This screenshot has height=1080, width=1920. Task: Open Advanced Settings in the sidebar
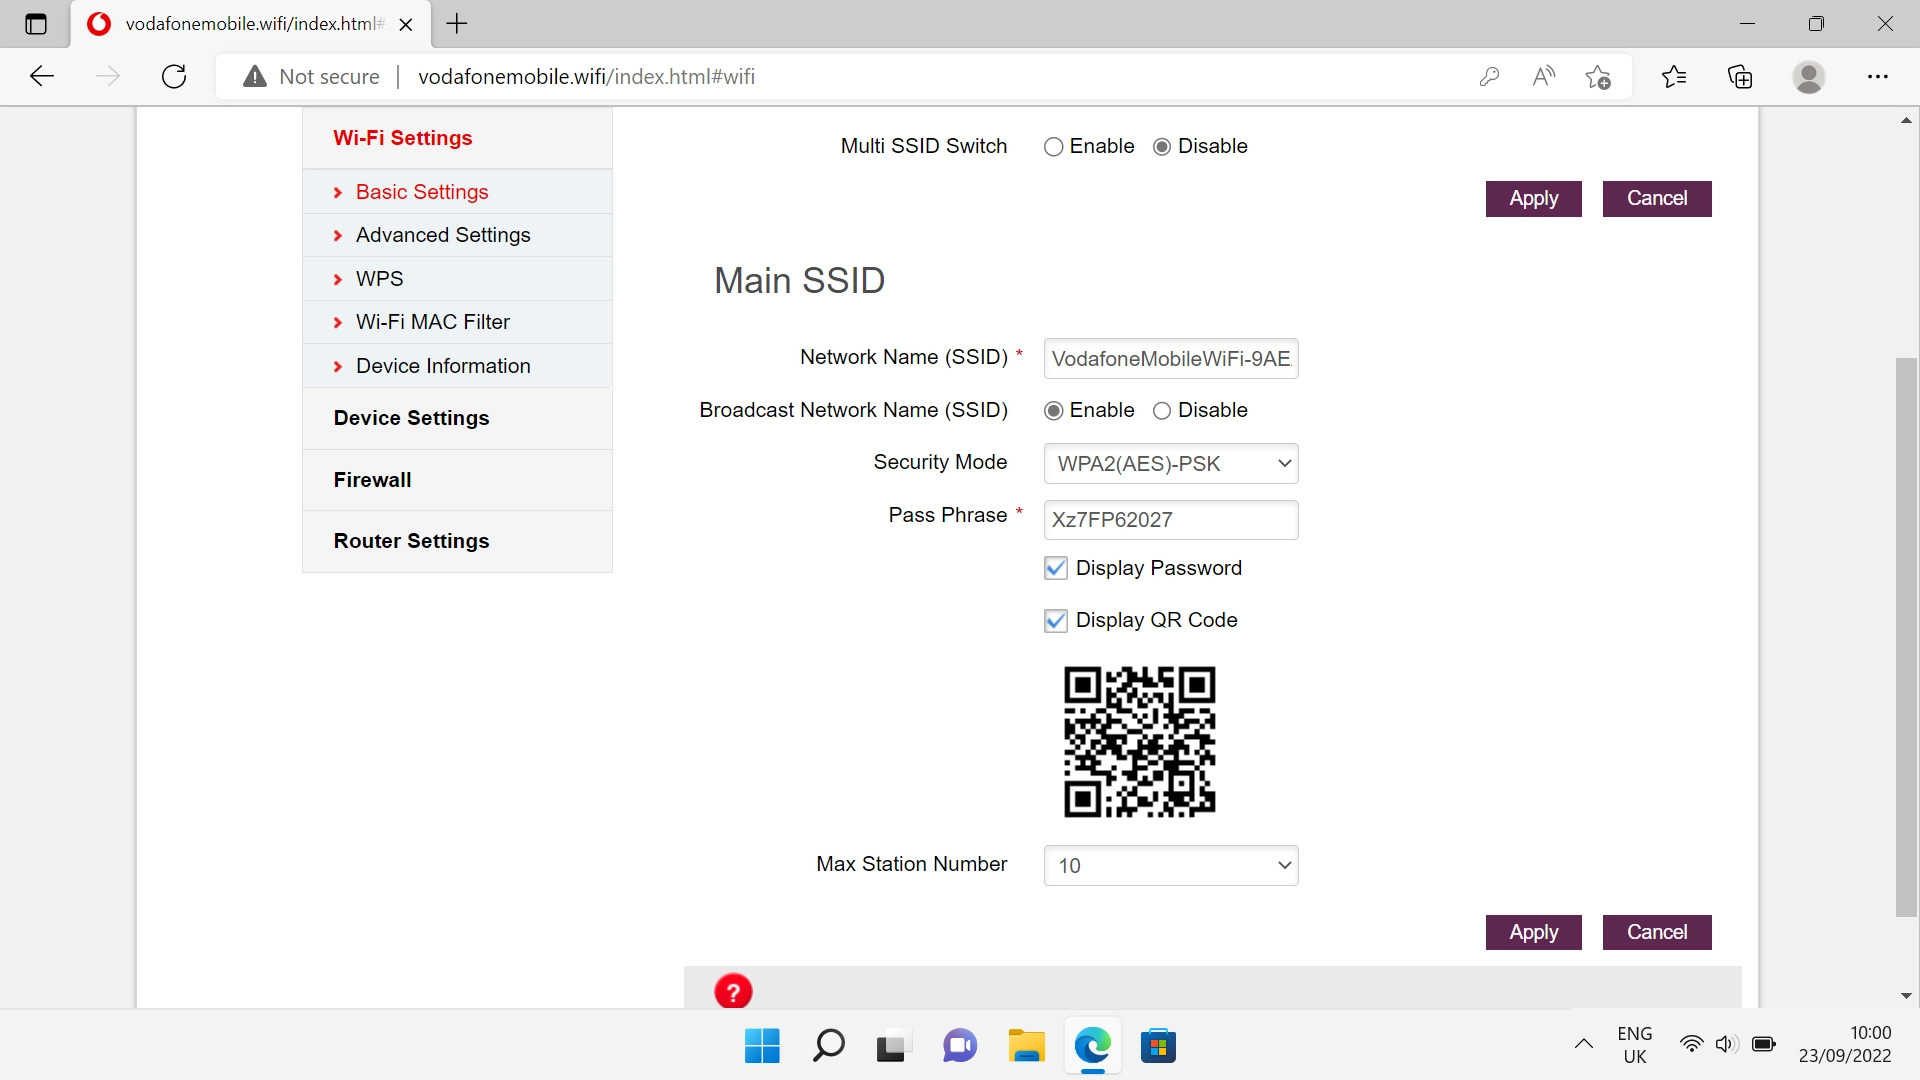pos(443,235)
